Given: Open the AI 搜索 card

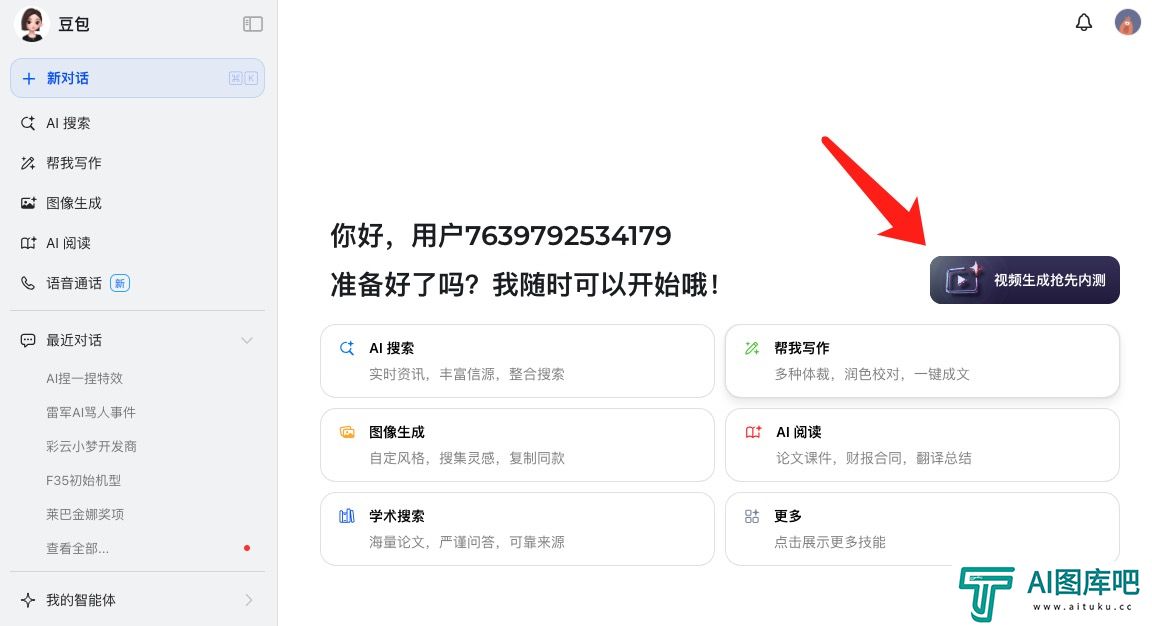Looking at the screenshot, I should [517, 361].
